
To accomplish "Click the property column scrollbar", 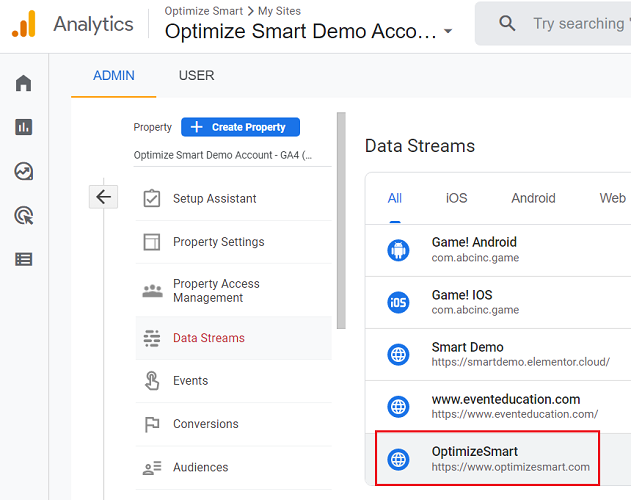I will (341, 221).
